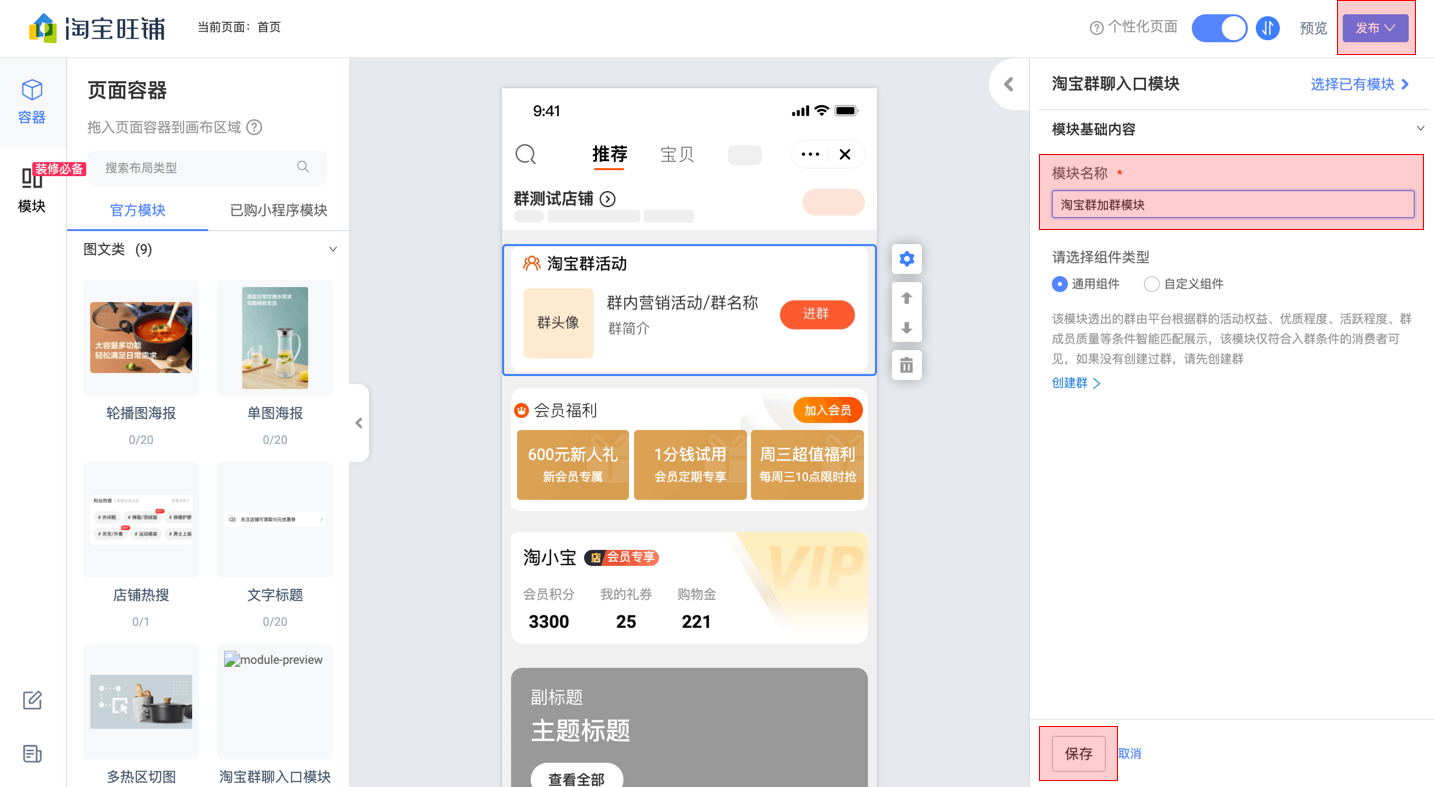Collapse right panel with arrow handle
Viewport: 1434px width, 787px height.
[1009, 85]
